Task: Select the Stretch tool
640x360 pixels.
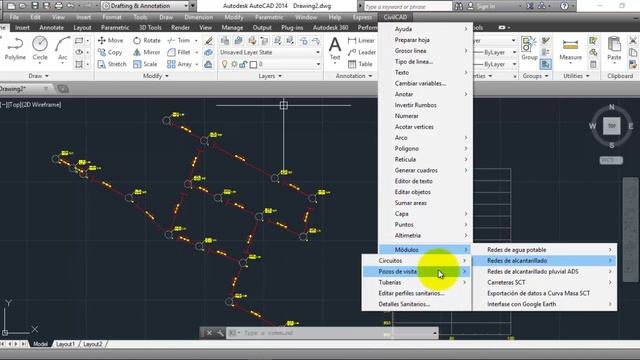Action: click(112, 64)
